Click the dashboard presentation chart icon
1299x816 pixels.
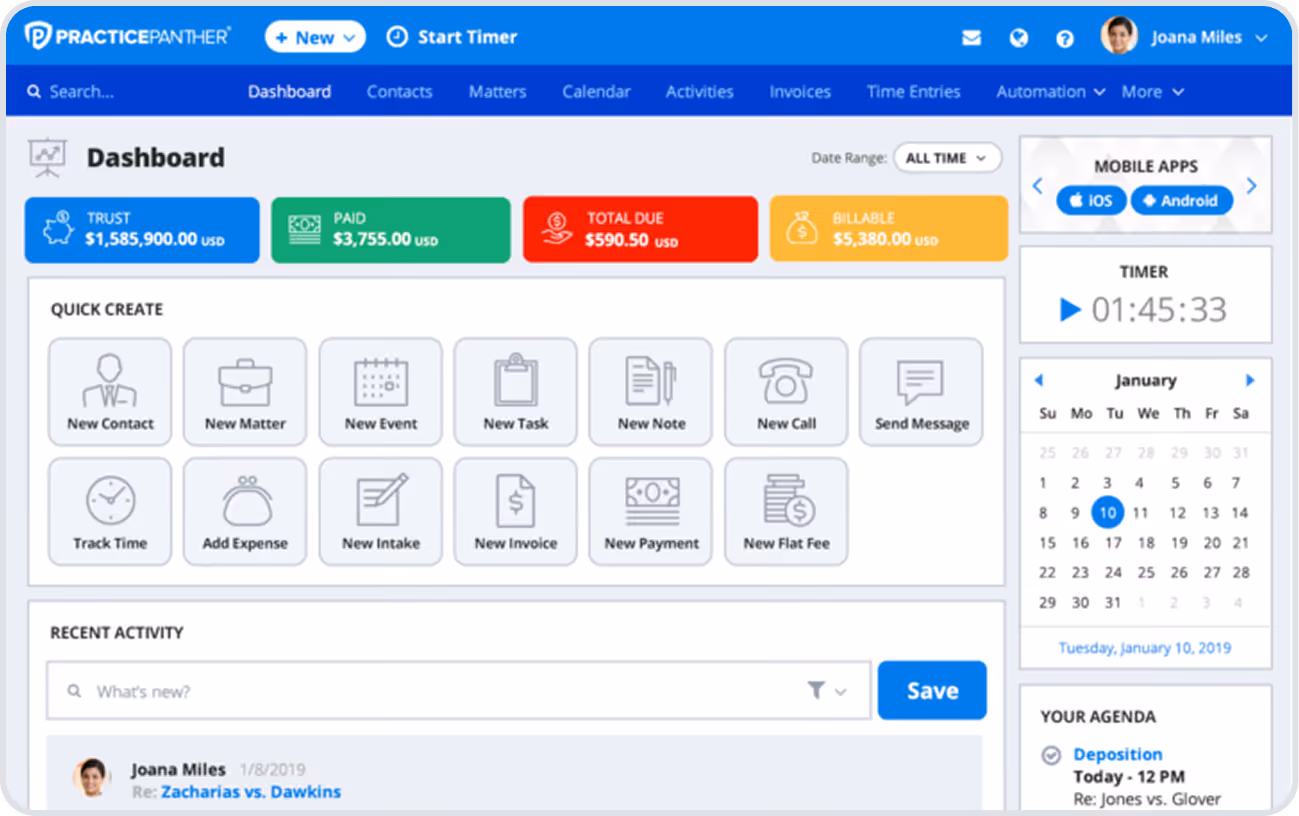click(46, 158)
